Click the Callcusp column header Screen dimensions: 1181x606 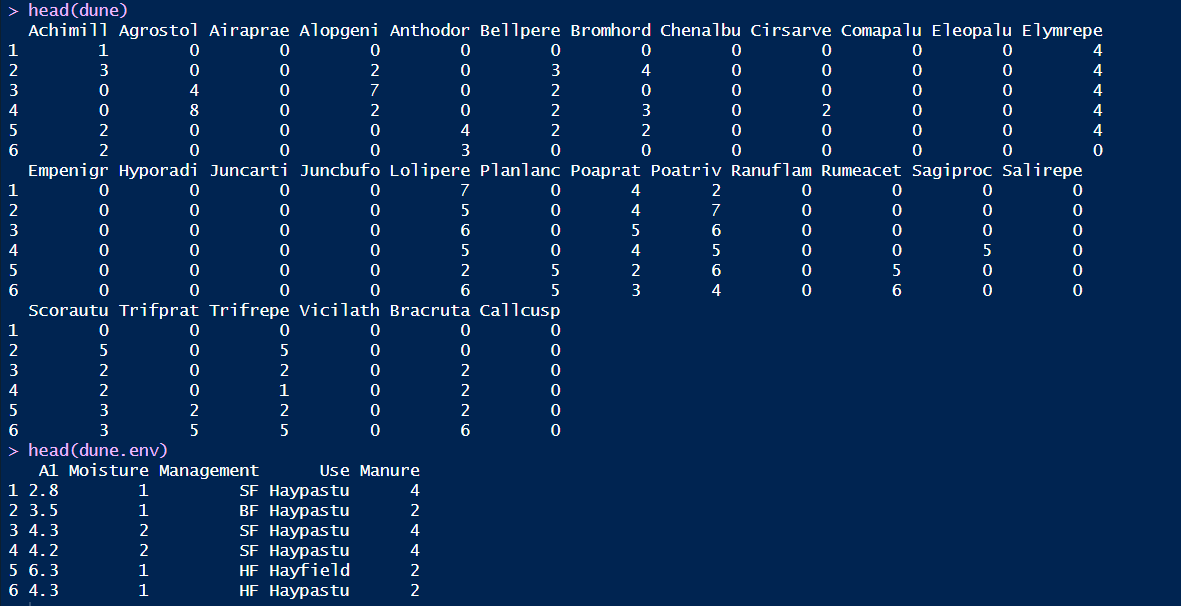pos(520,310)
